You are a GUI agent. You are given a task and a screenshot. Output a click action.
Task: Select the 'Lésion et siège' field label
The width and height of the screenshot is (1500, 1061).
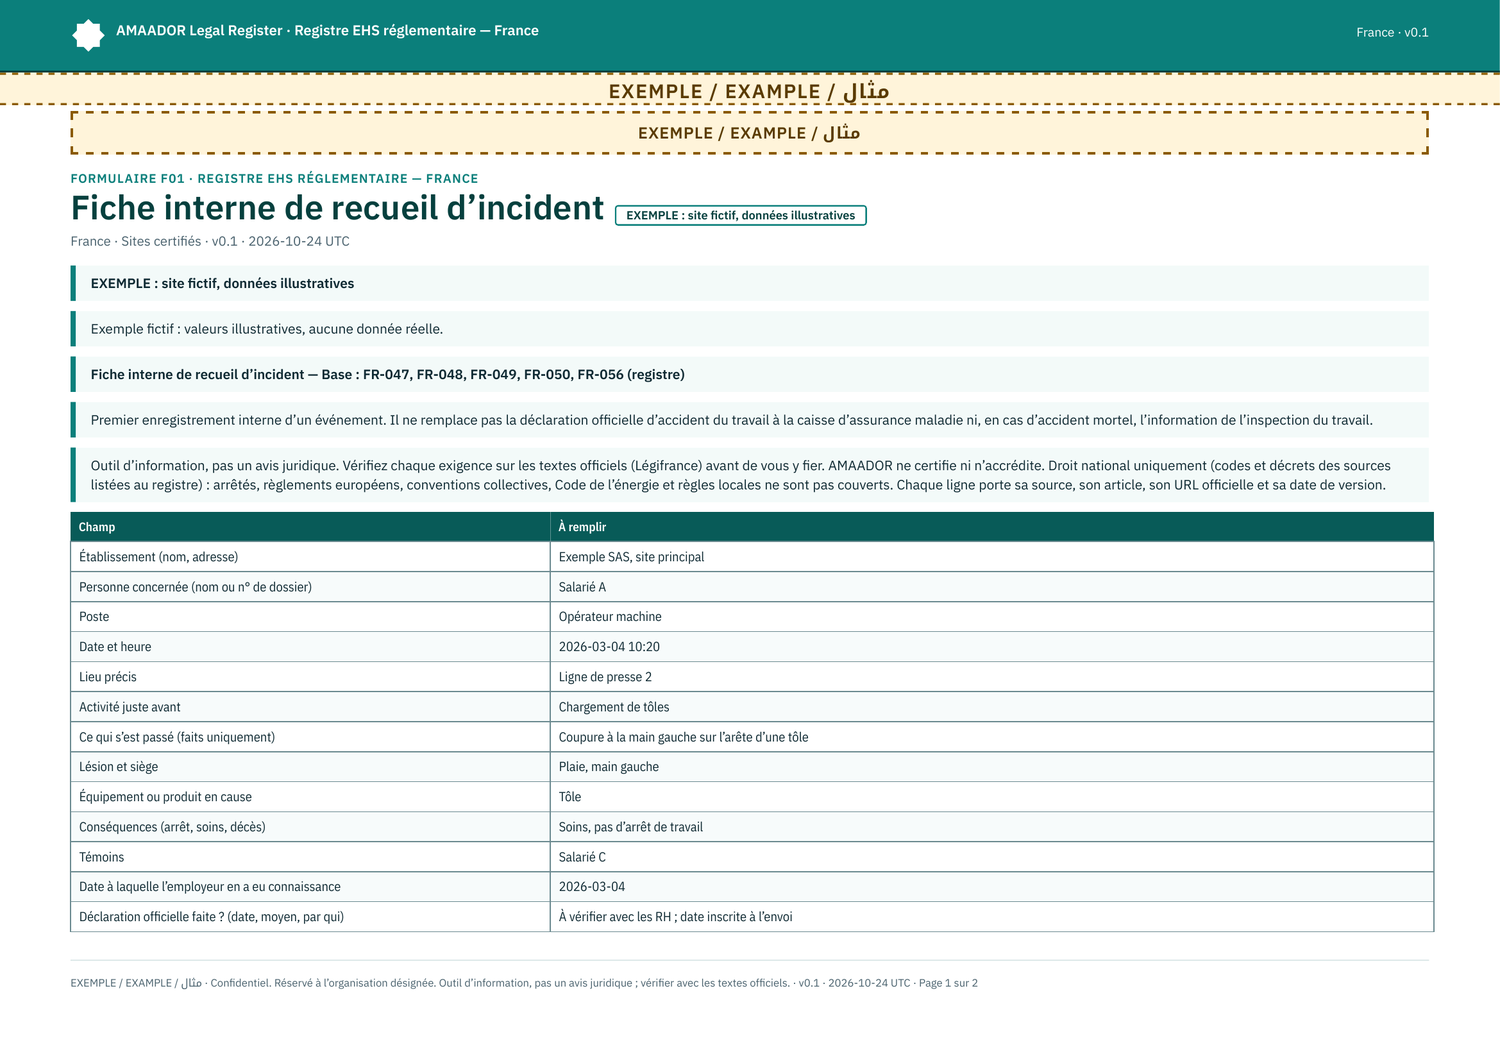pyautogui.click(x=119, y=767)
